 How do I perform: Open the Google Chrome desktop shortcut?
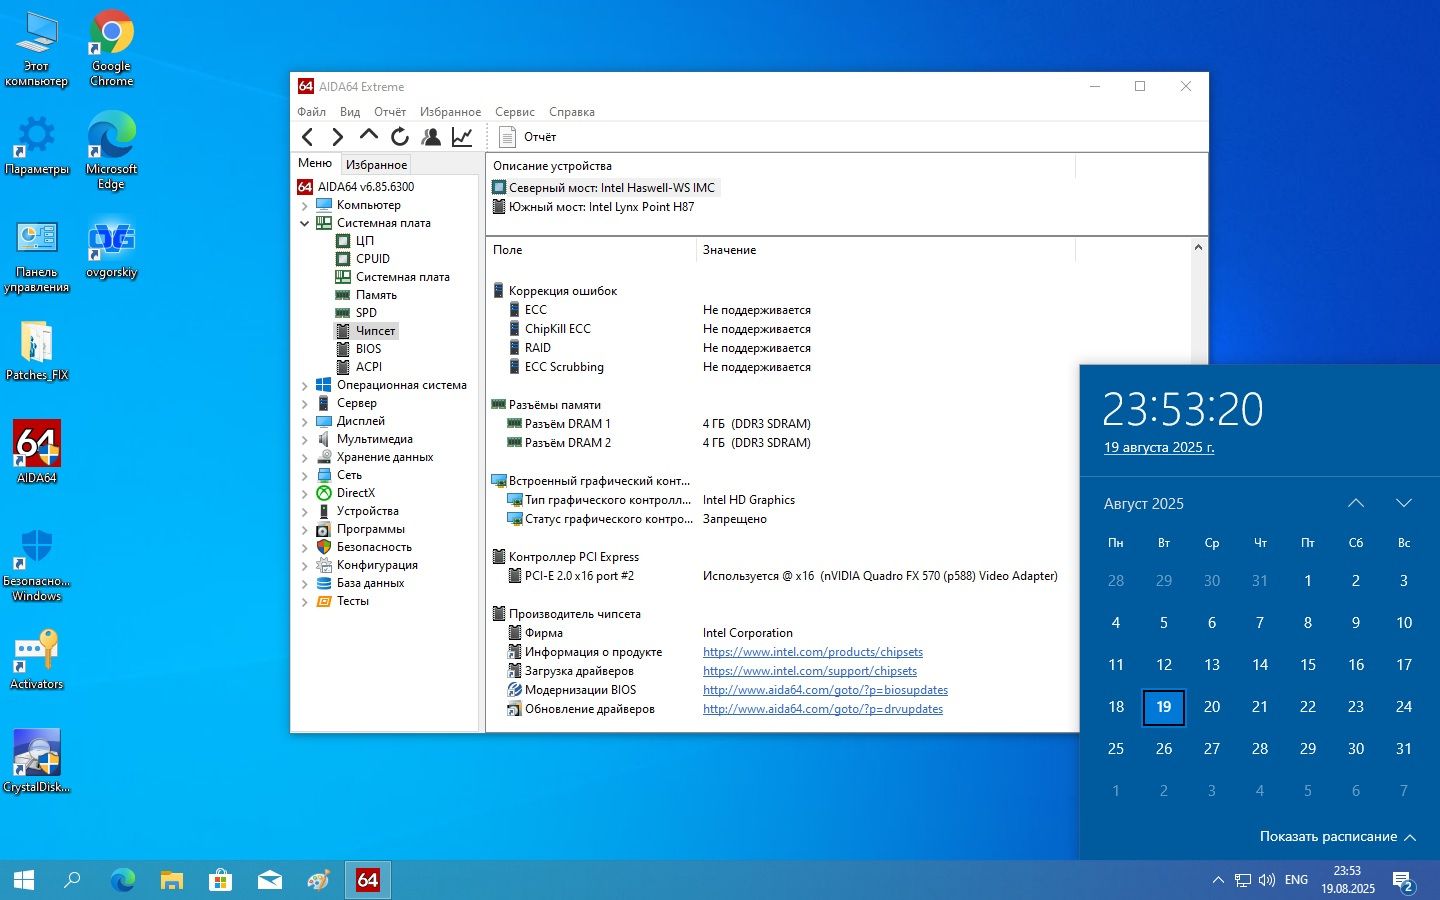(111, 48)
